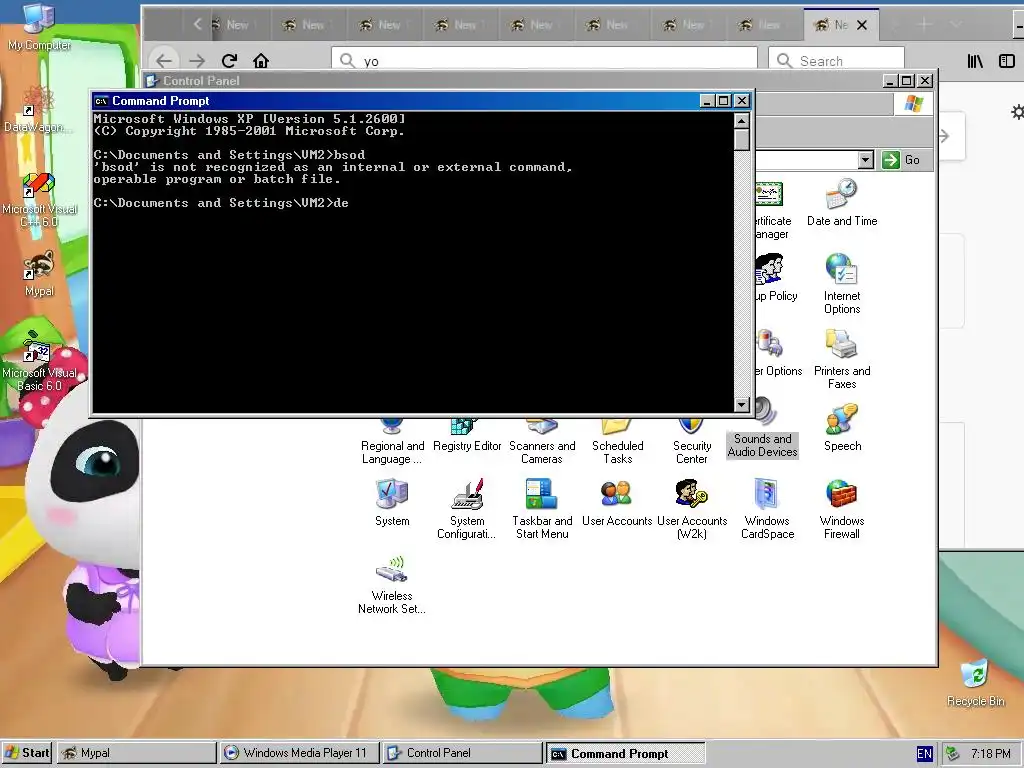Expand list all tabs chevron

(x=955, y=25)
